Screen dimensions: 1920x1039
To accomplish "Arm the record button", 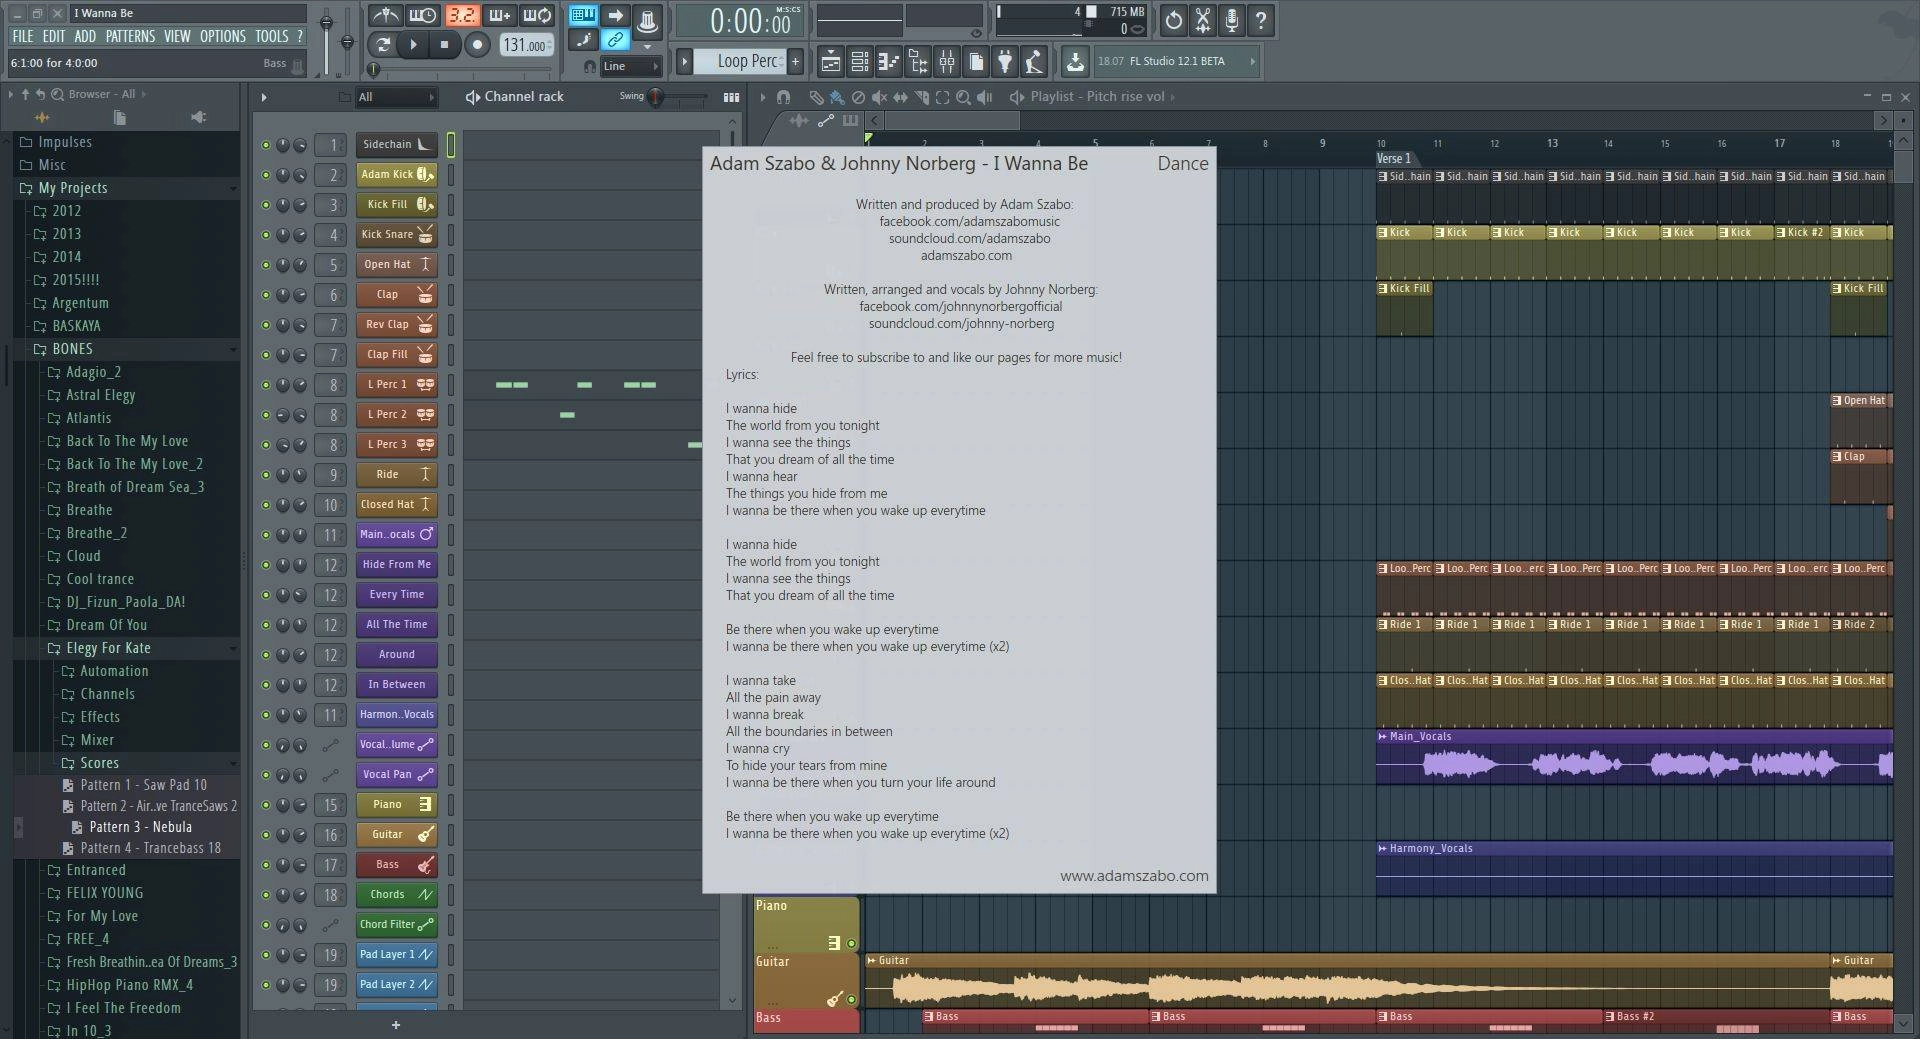I will point(478,44).
